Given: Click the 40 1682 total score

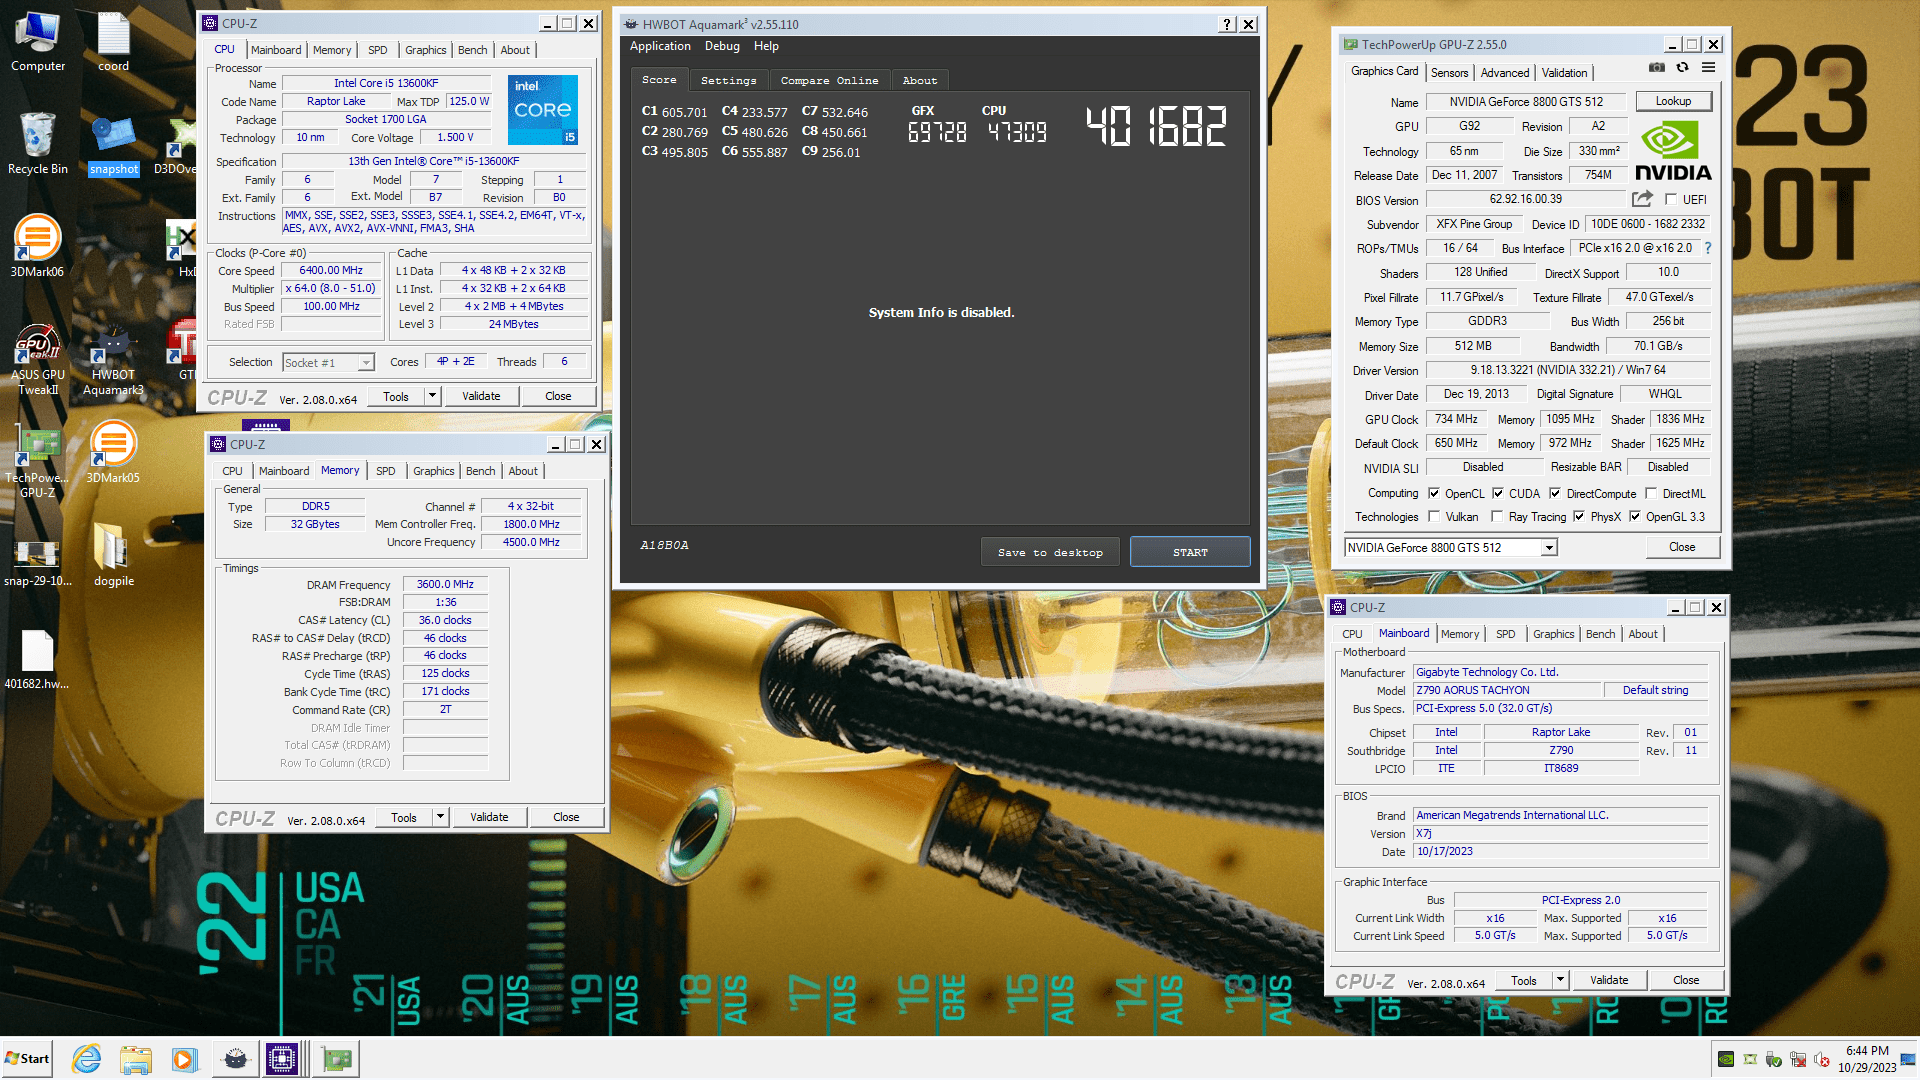Looking at the screenshot, I should click(x=1156, y=127).
